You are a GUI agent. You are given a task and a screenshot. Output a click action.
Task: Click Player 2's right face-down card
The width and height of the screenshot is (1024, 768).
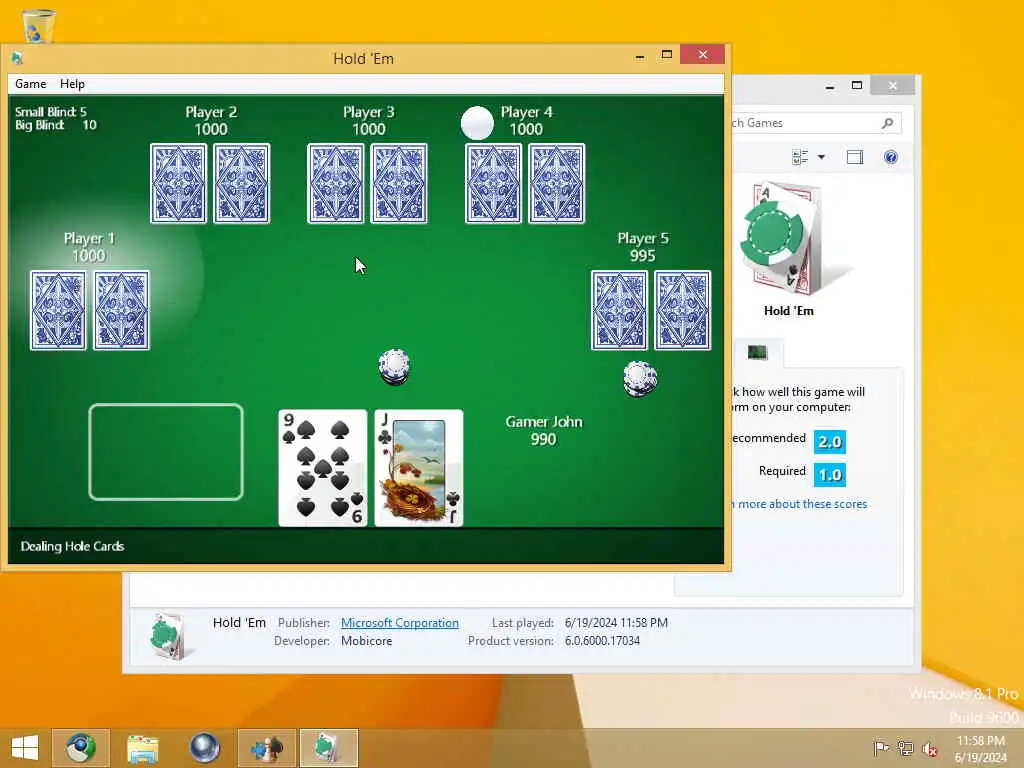[x=242, y=184]
